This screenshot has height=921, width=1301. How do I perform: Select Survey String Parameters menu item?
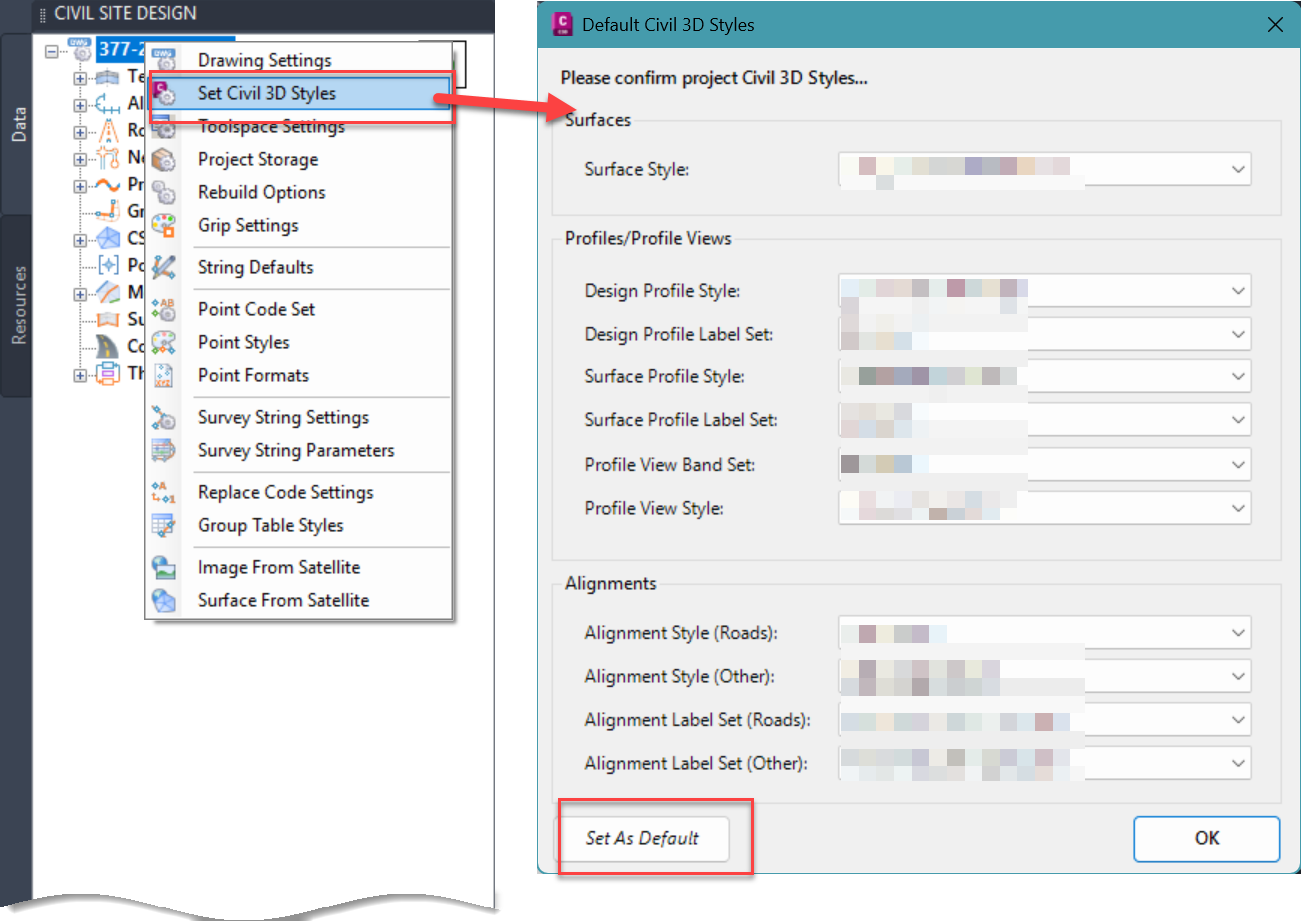point(300,450)
